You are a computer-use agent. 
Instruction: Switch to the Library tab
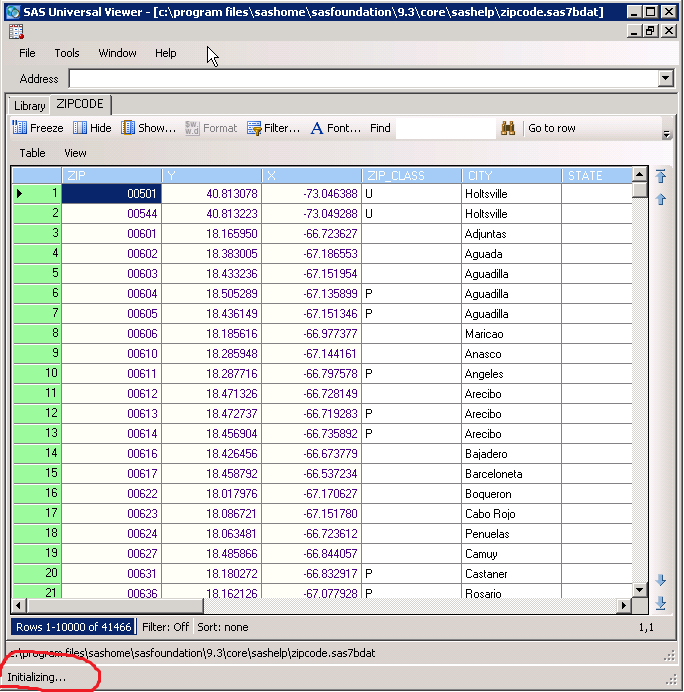click(x=30, y=106)
